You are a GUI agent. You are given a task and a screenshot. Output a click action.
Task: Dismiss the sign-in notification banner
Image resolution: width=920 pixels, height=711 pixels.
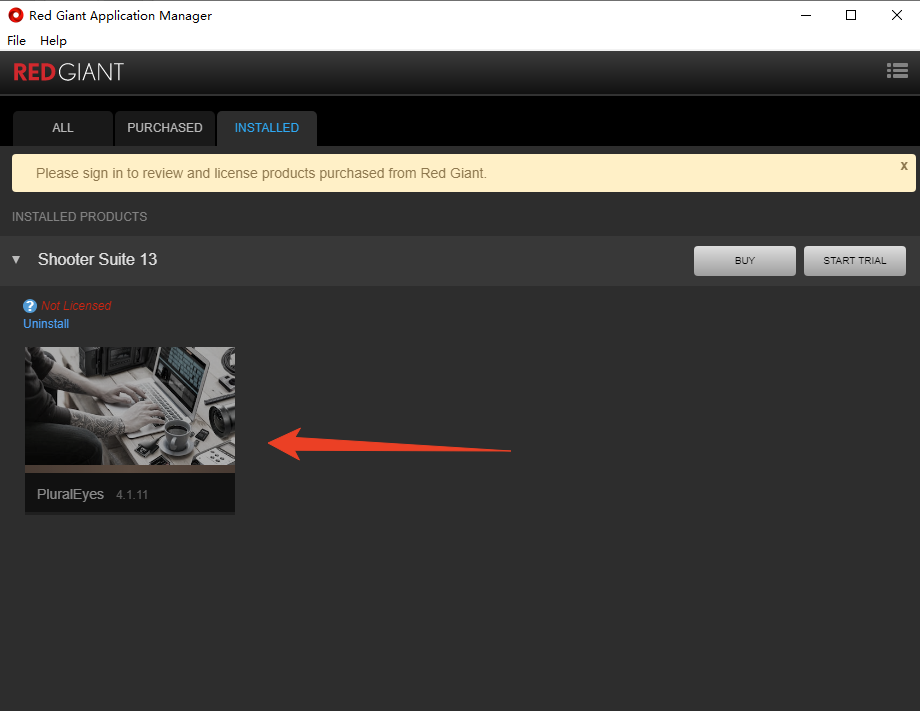tap(904, 166)
